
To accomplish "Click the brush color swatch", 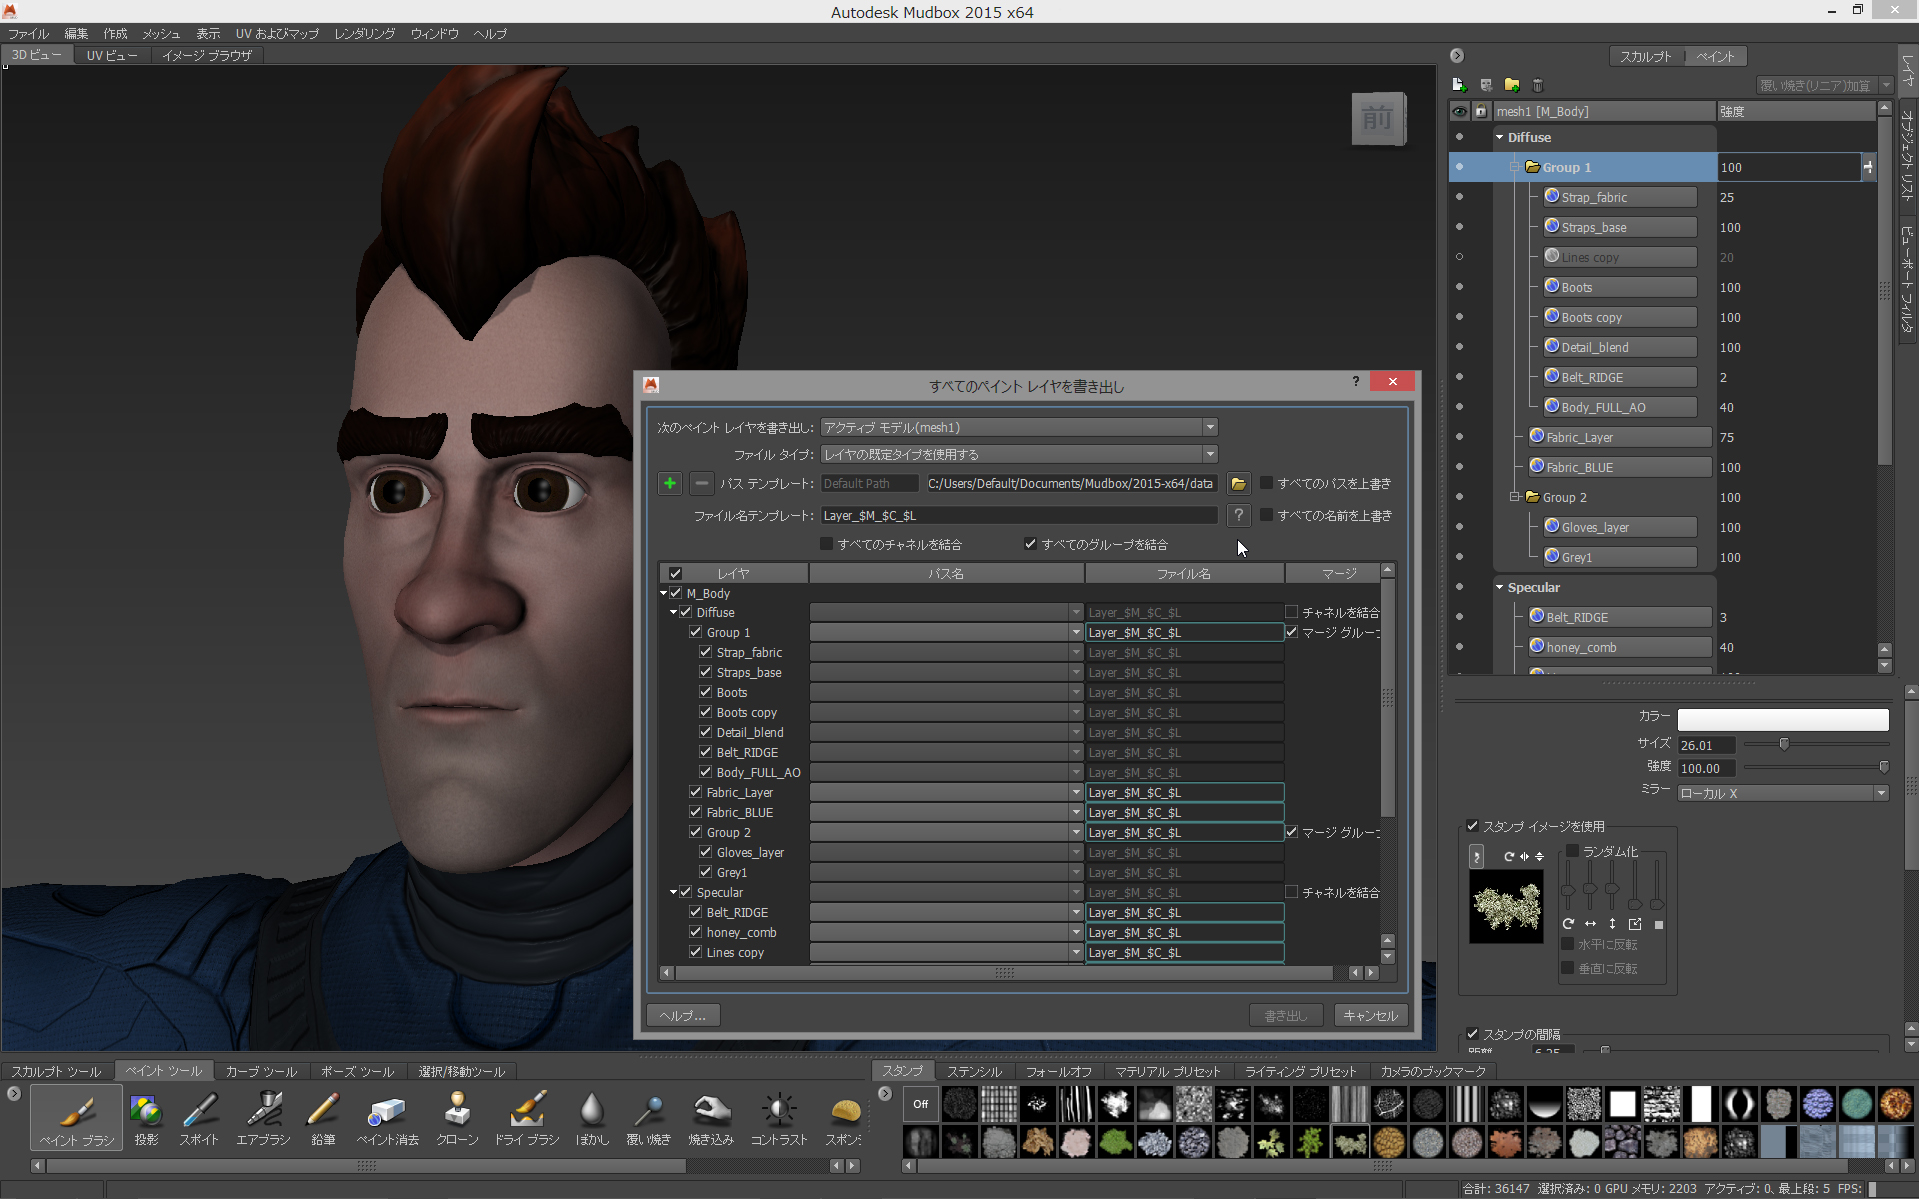I will pos(1782,719).
